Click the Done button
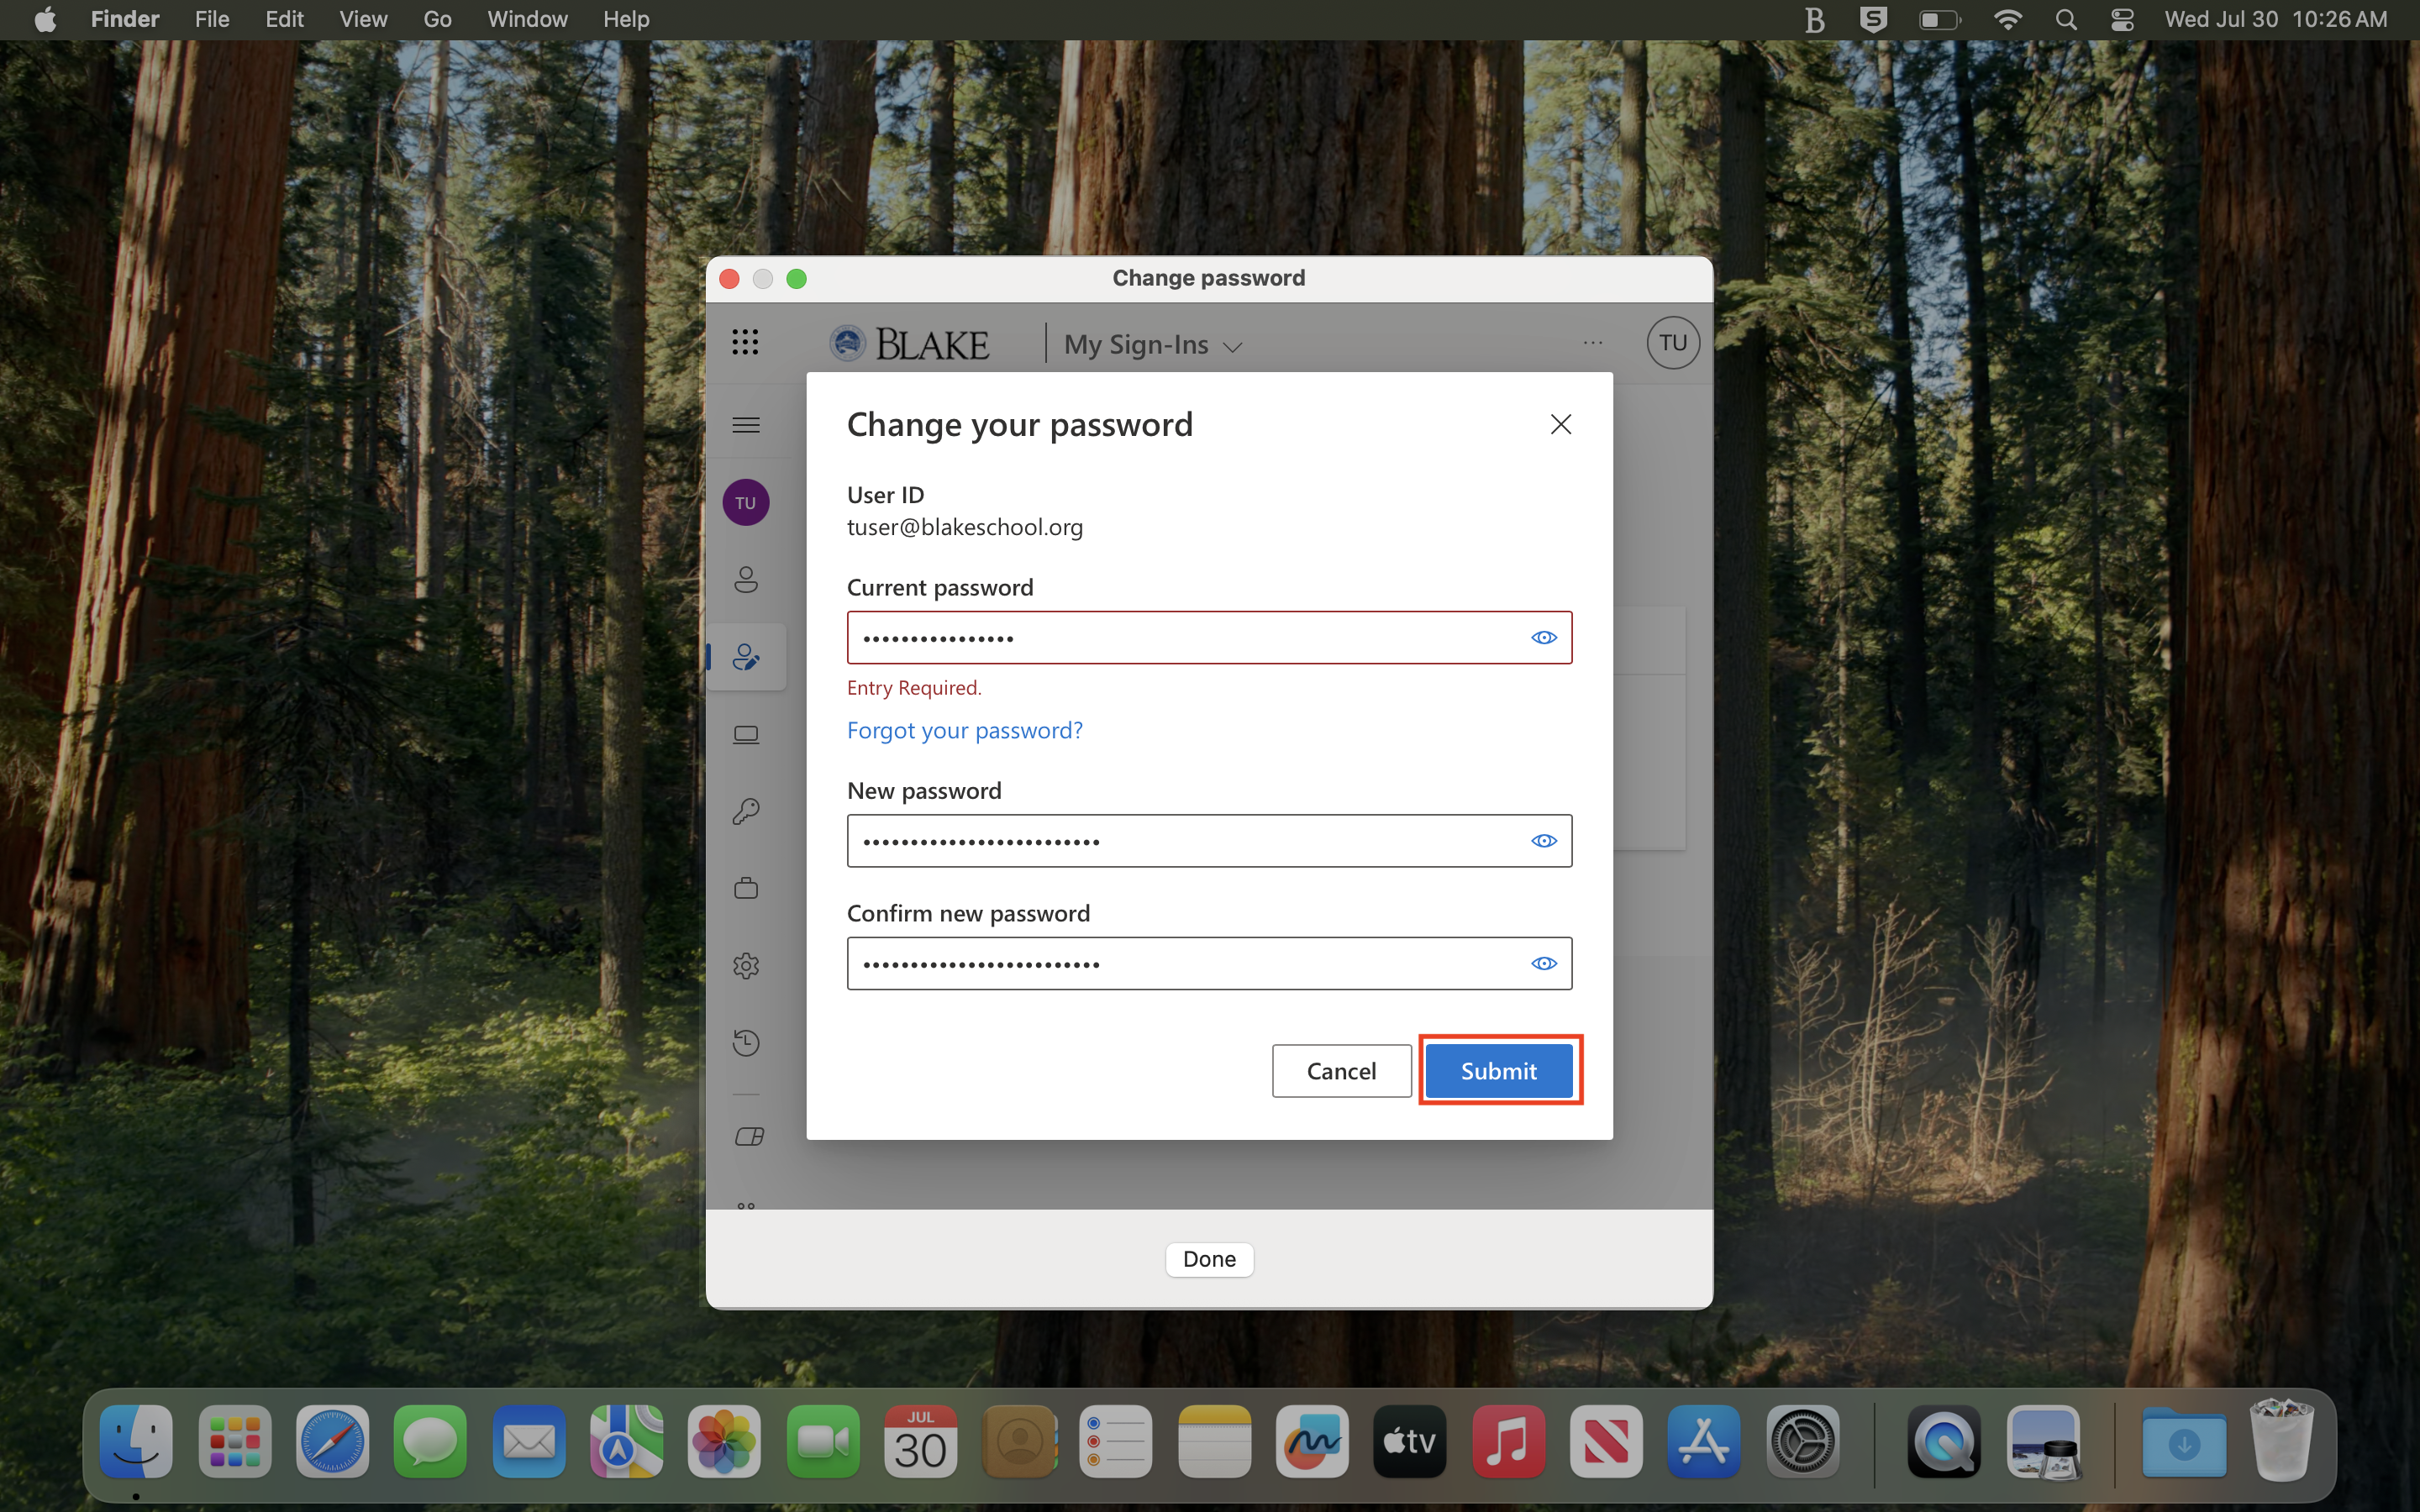The height and width of the screenshot is (1512, 2420). click(x=1209, y=1259)
